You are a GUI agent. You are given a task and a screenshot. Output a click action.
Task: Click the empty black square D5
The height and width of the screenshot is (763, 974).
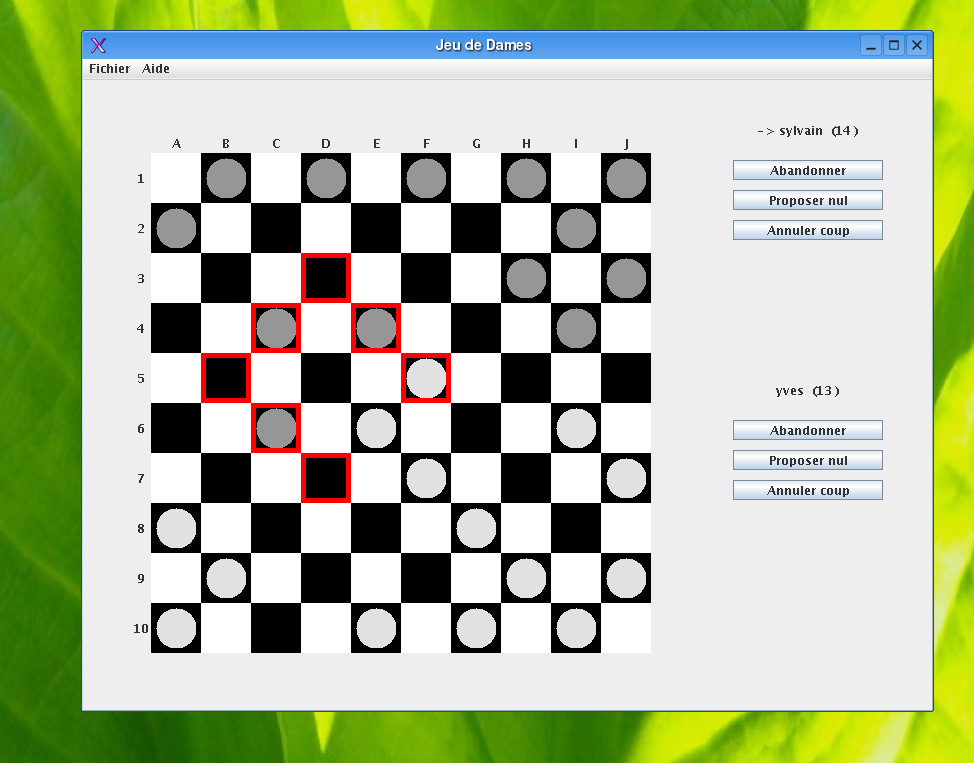tap(326, 378)
